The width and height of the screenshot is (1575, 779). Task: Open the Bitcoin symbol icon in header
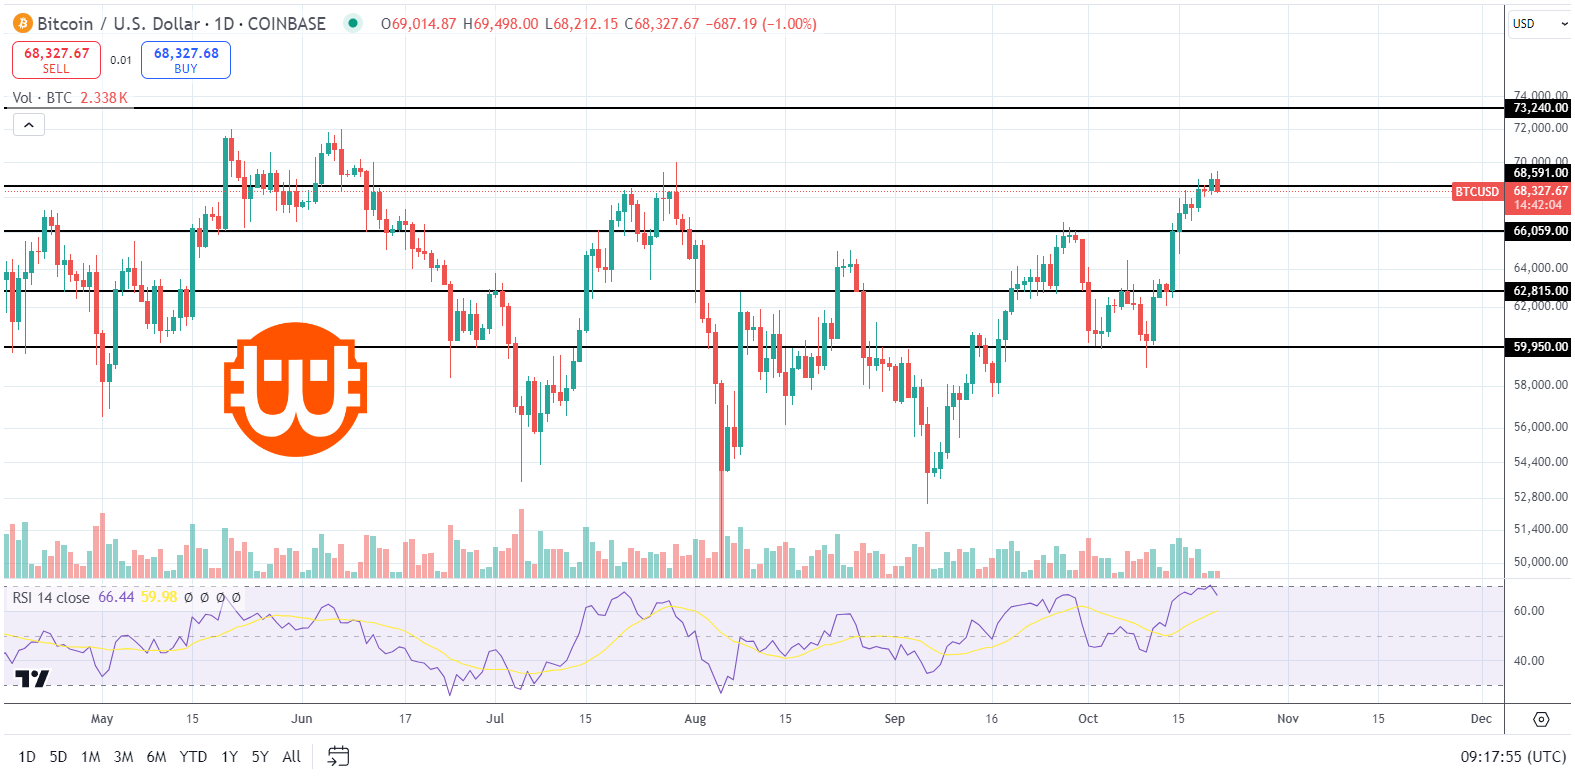(23, 23)
